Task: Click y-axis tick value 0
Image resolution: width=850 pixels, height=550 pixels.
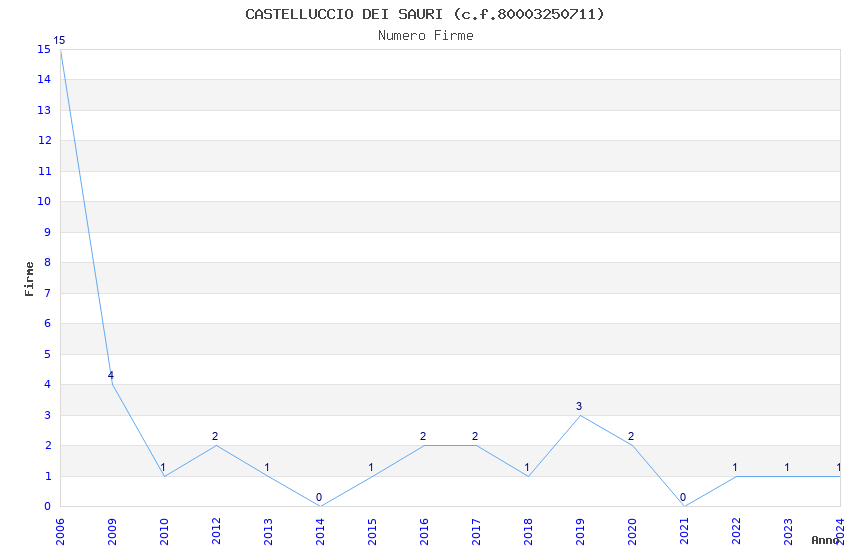Action: tap(48, 506)
